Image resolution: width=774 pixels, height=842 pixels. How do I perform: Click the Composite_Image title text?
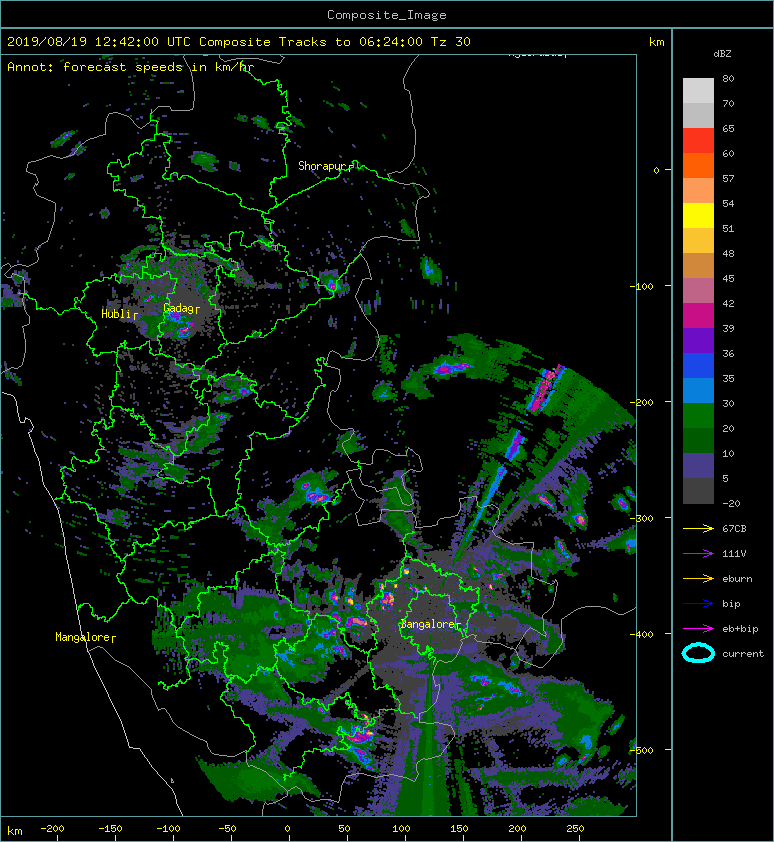[x=387, y=15]
